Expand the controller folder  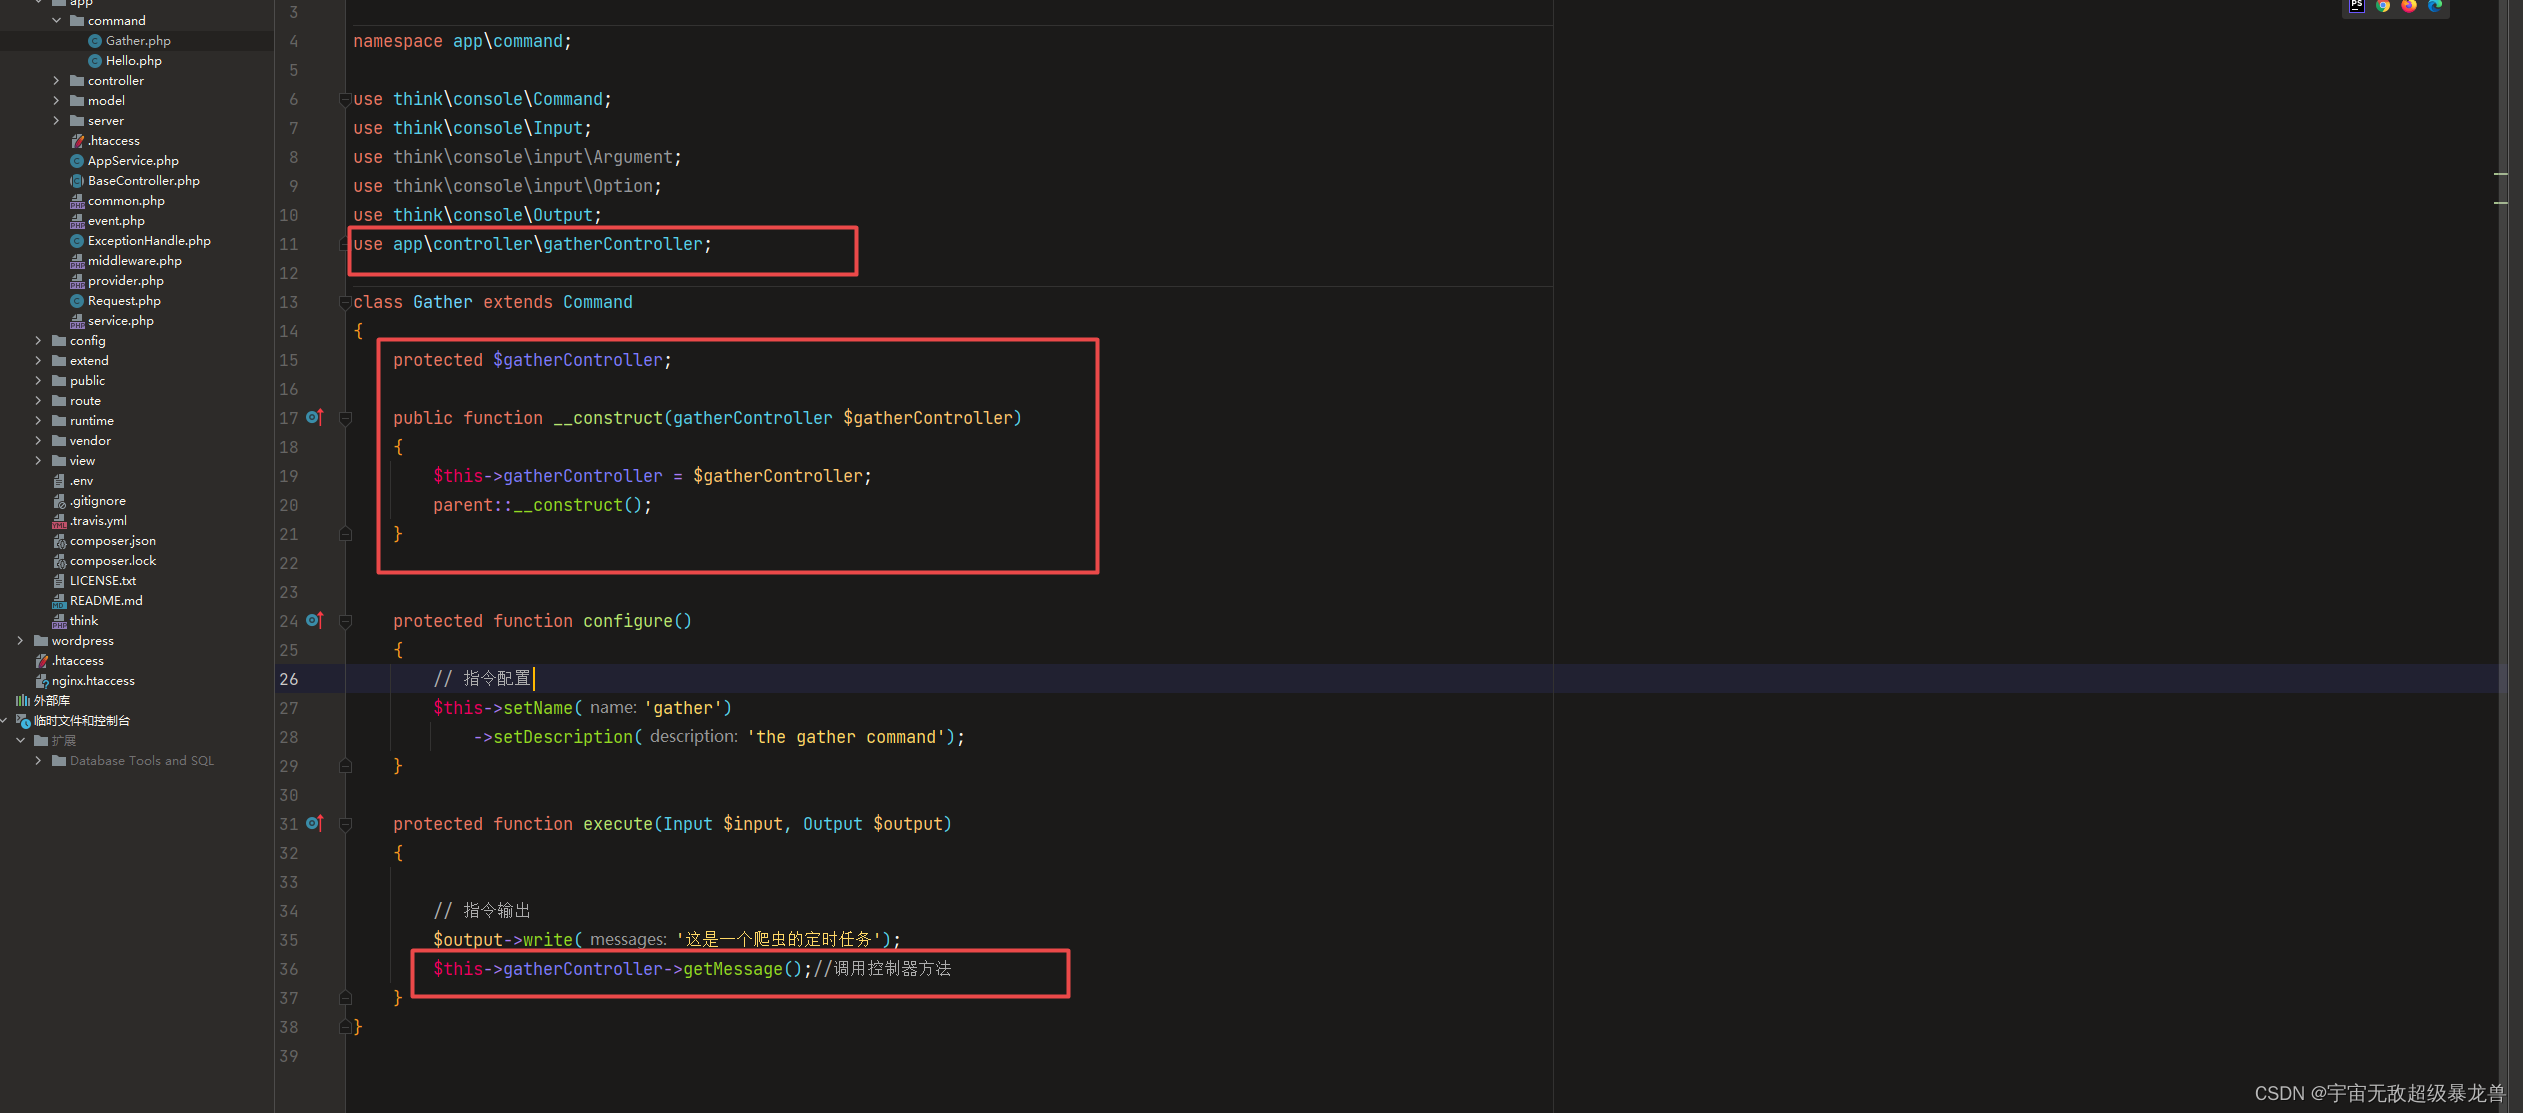pyautogui.click(x=56, y=81)
